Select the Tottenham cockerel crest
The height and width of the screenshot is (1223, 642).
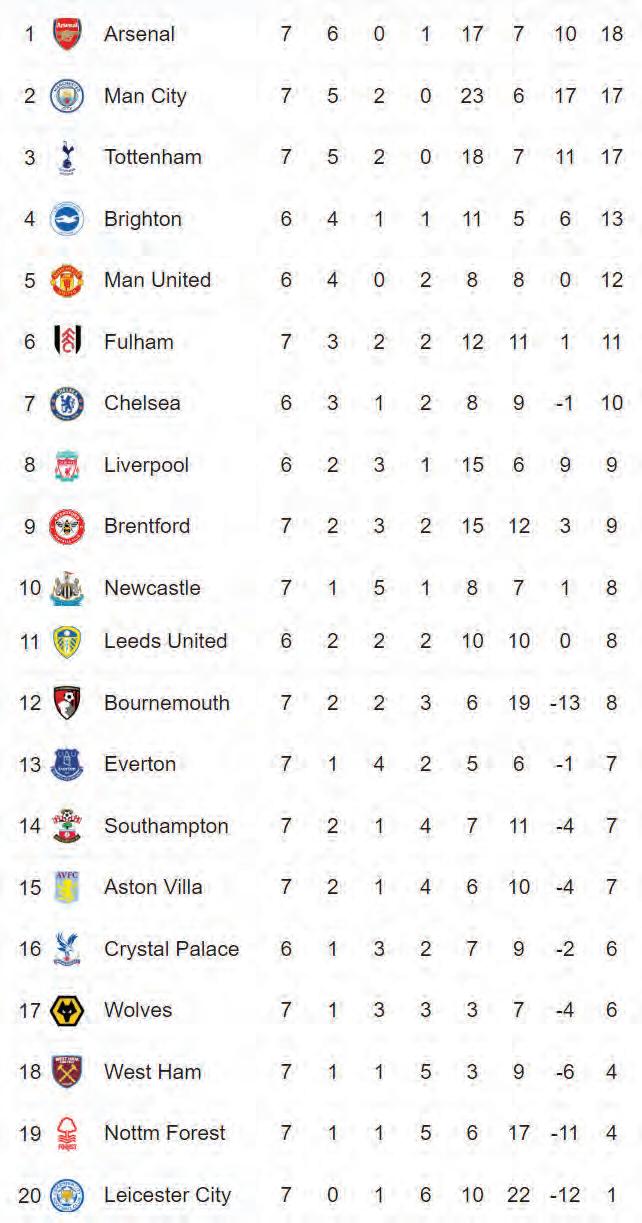67,157
